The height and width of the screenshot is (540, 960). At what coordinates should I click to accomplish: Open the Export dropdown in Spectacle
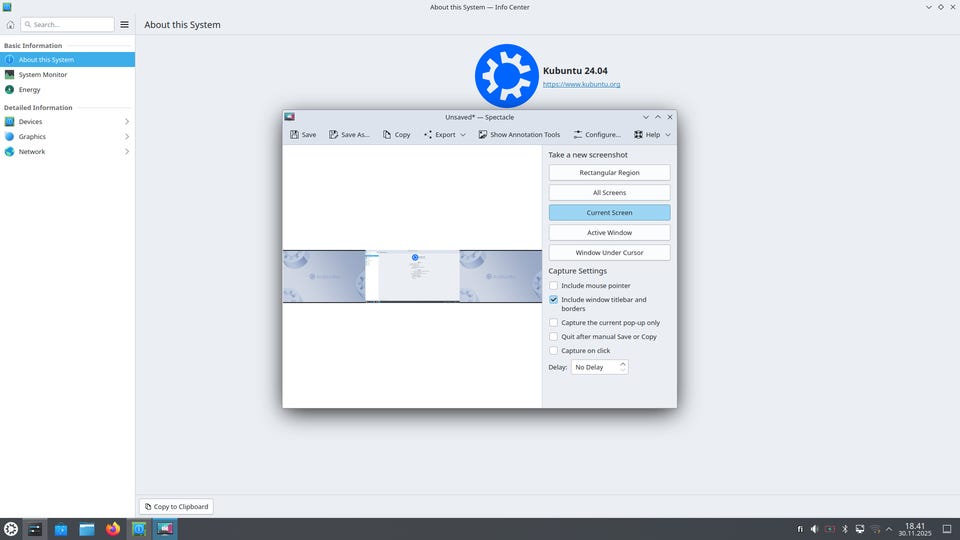click(x=444, y=134)
